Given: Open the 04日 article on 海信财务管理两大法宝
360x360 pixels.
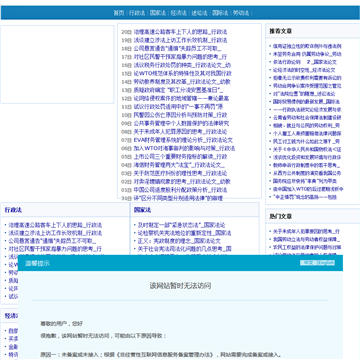Looking at the screenshot, I should tap(179, 165).
